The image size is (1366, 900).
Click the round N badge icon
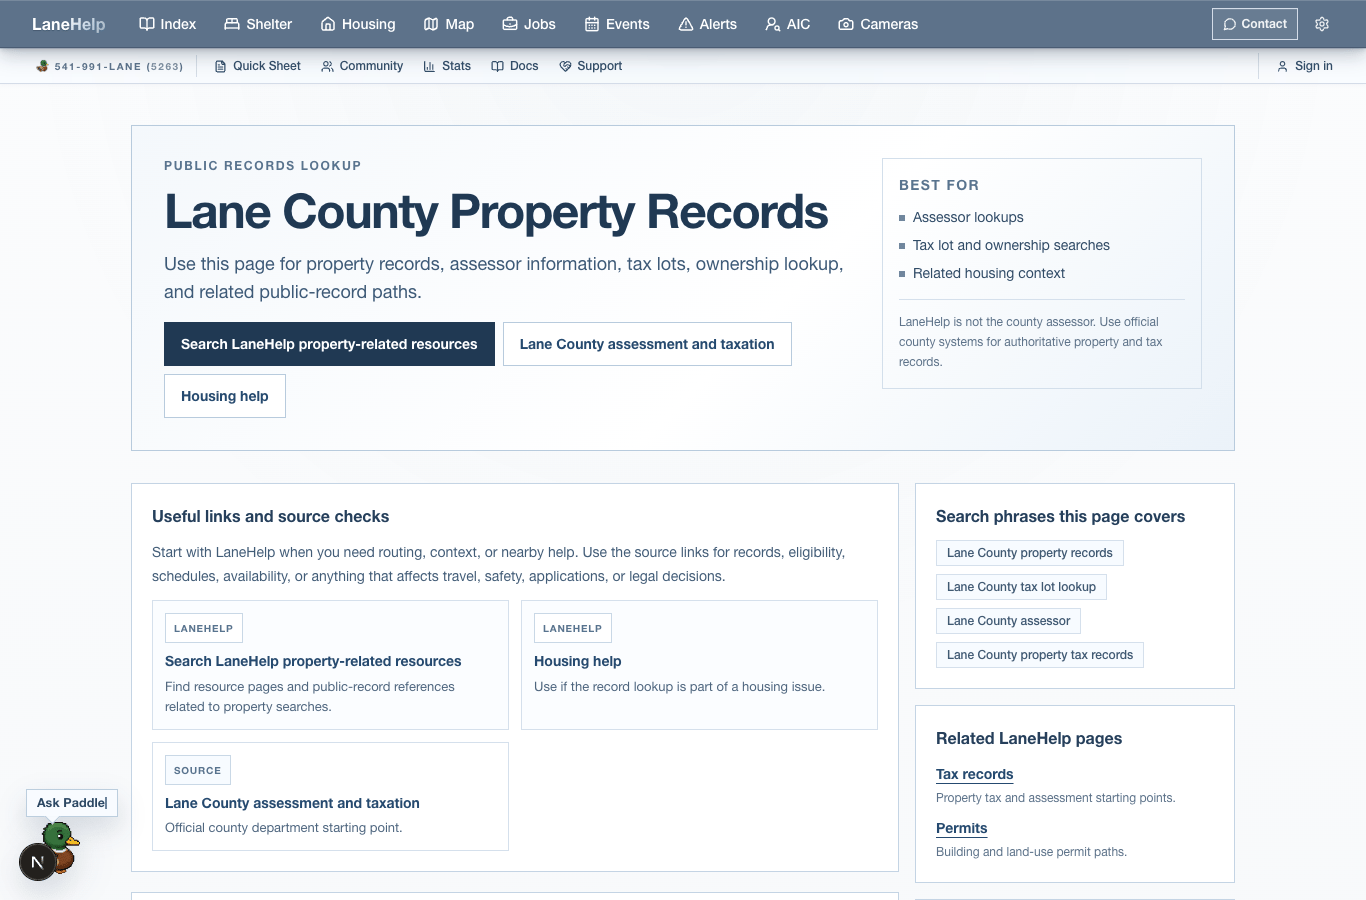click(x=38, y=862)
